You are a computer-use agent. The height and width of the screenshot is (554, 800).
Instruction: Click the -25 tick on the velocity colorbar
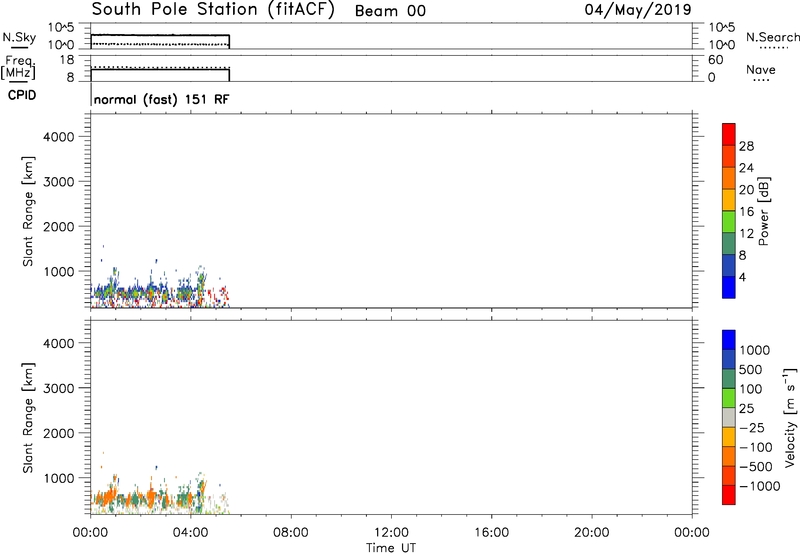click(x=751, y=428)
